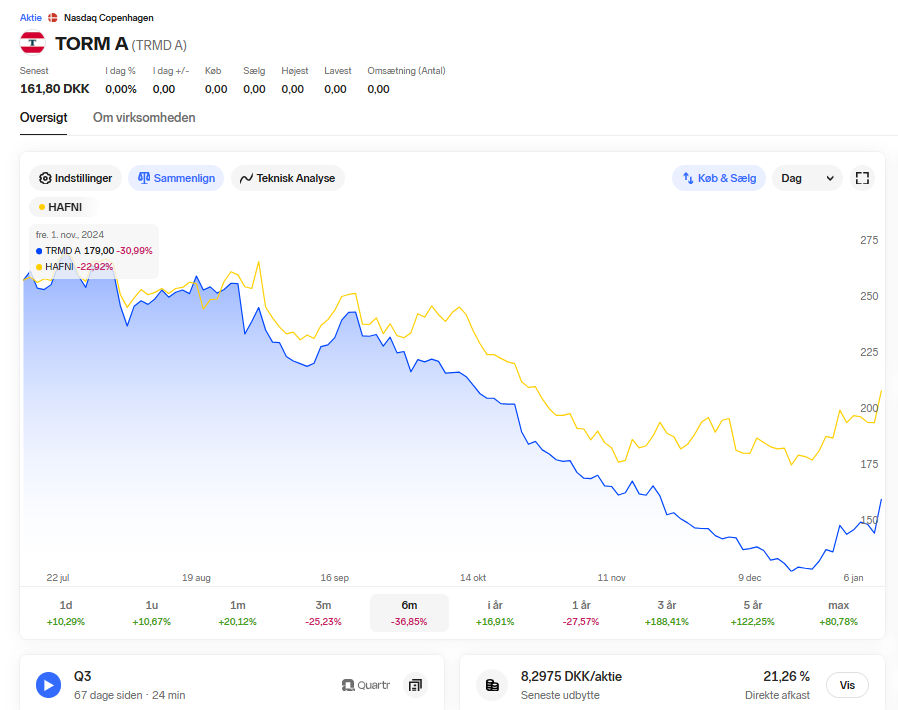This screenshot has width=898, height=710.
Task: Click the arrows icon in Køb & Sælg
Action: pos(688,178)
